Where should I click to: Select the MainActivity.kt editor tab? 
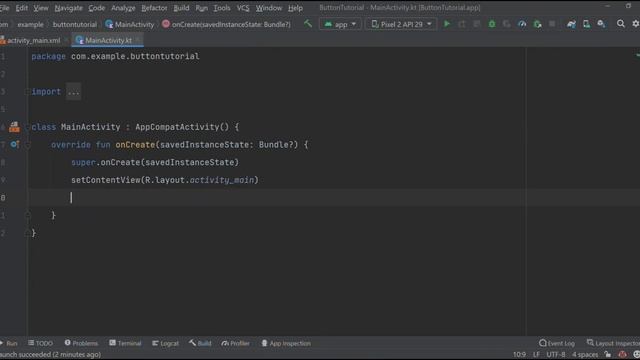click(x=108, y=40)
